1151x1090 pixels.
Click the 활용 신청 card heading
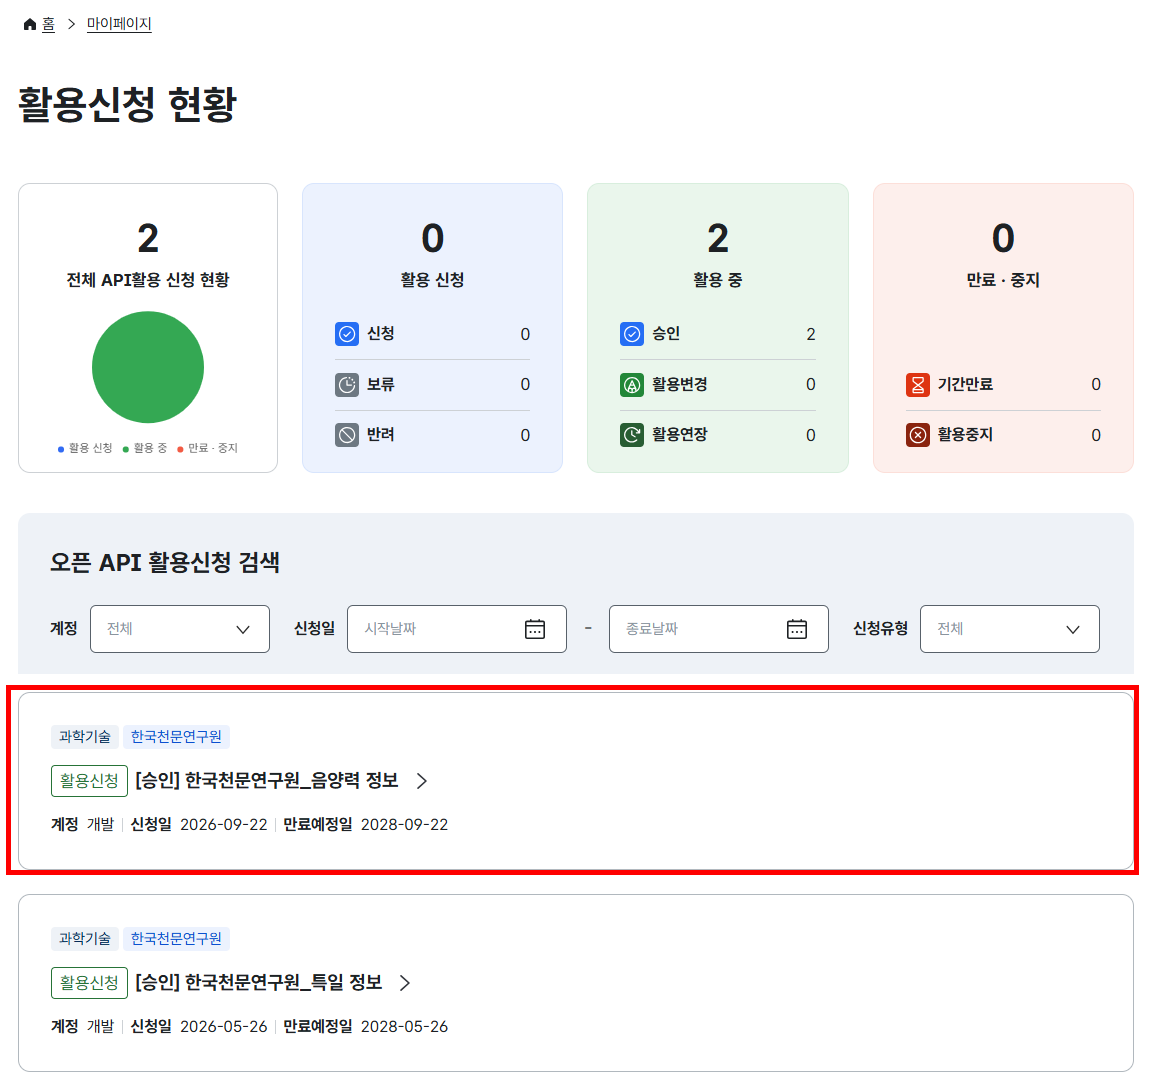(432, 280)
